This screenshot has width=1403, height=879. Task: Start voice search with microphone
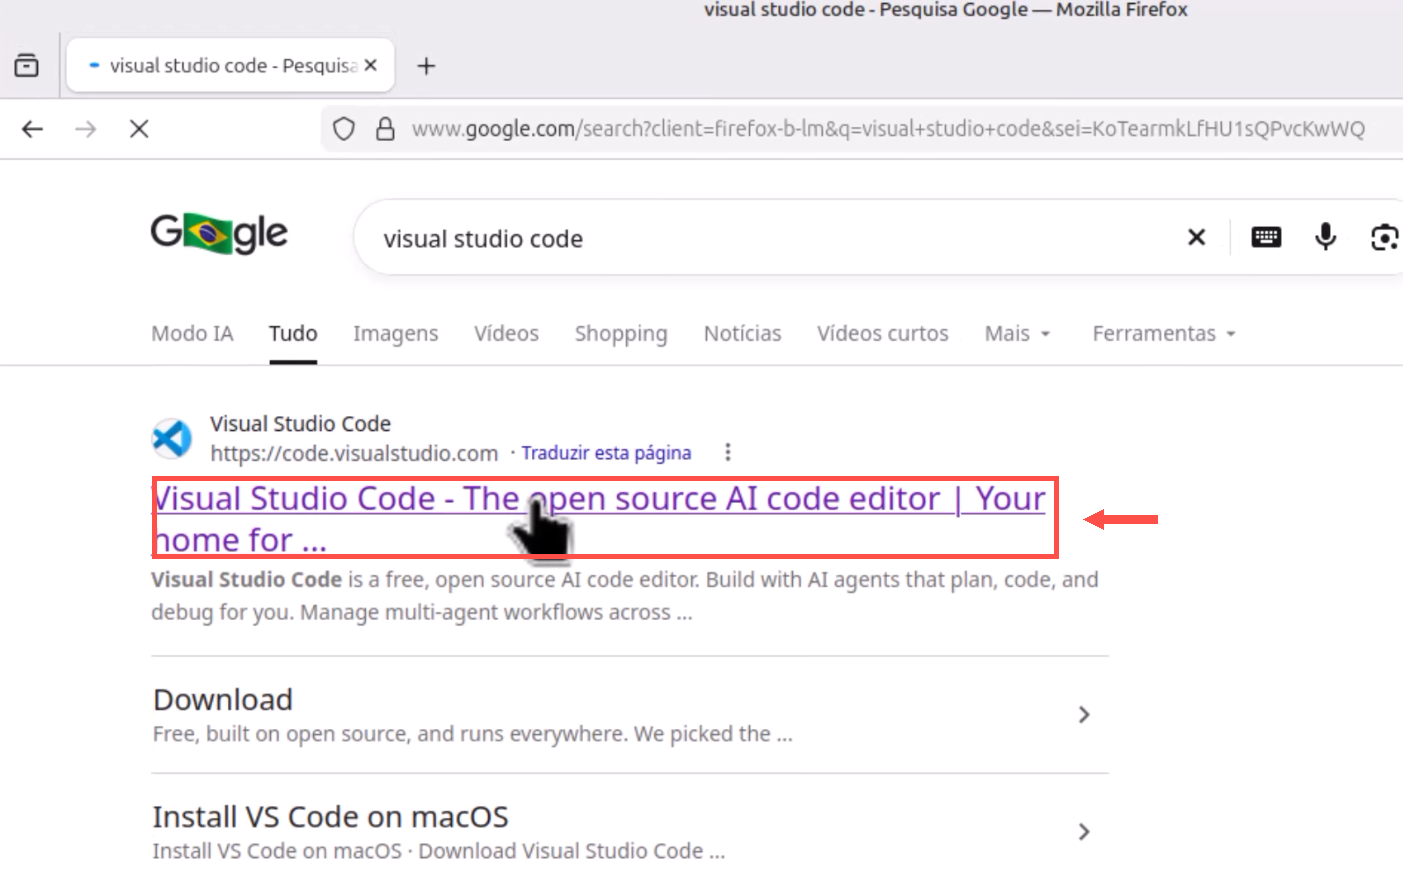point(1325,237)
